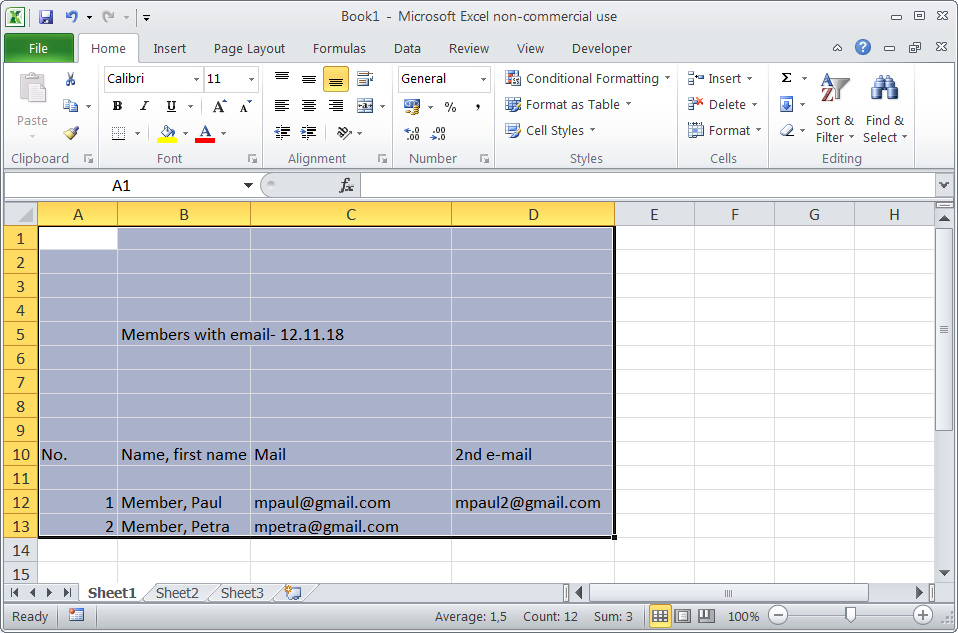Screen dimensions: 958x633
Task: Enable bottom vertical alignment
Action: pyautogui.click(x=336, y=79)
